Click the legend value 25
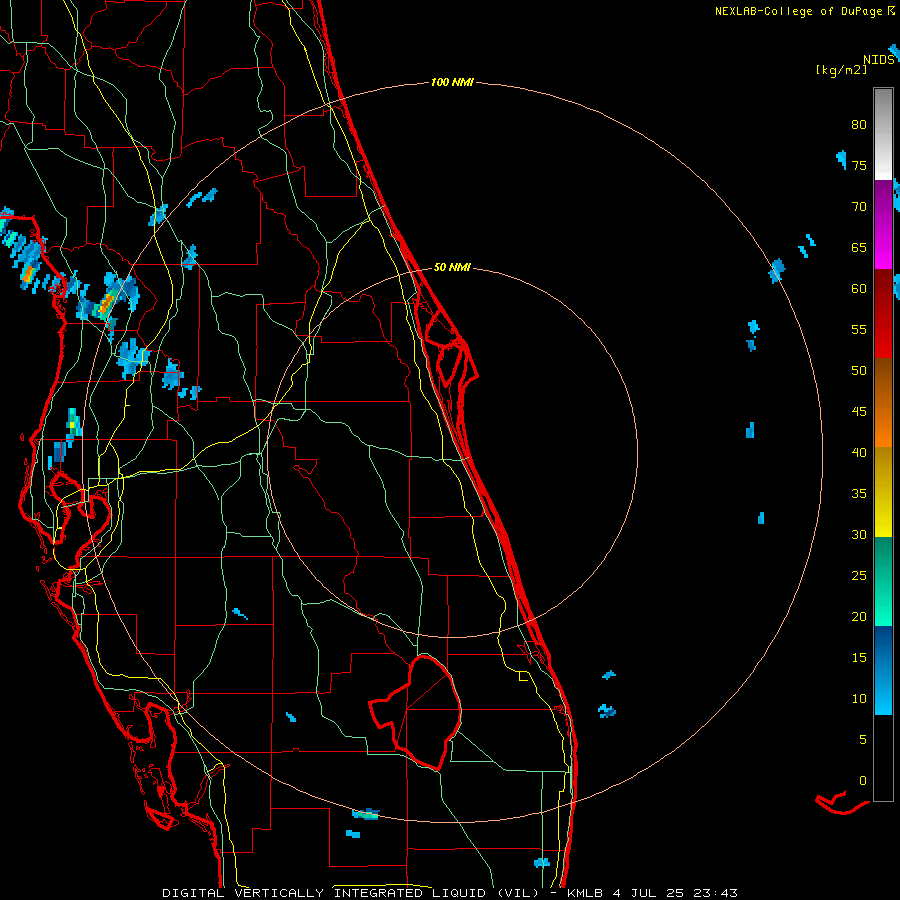This screenshot has height=900, width=900. click(x=859, y=576)
